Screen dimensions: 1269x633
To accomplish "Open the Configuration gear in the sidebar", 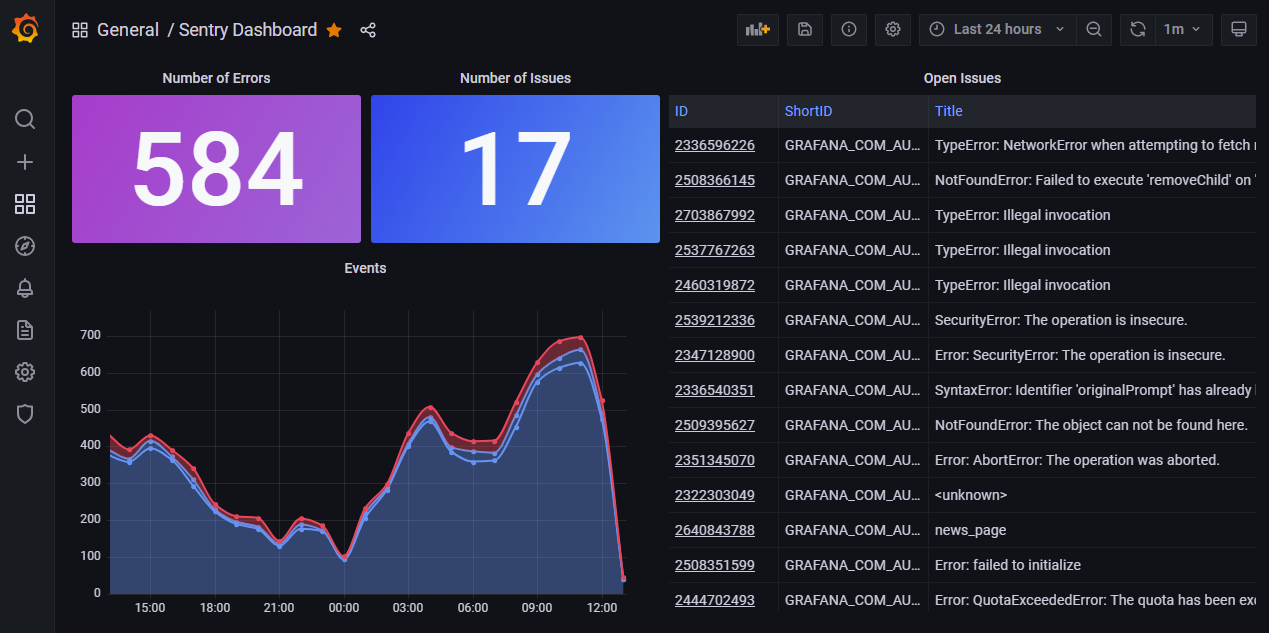I will point(25,371).
